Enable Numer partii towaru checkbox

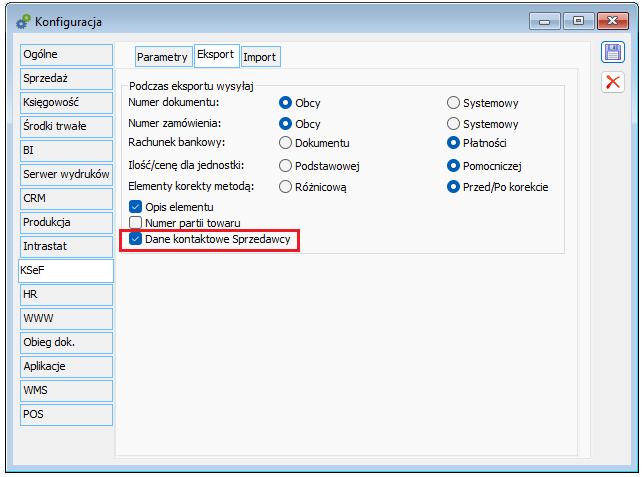tap(136, 222)
